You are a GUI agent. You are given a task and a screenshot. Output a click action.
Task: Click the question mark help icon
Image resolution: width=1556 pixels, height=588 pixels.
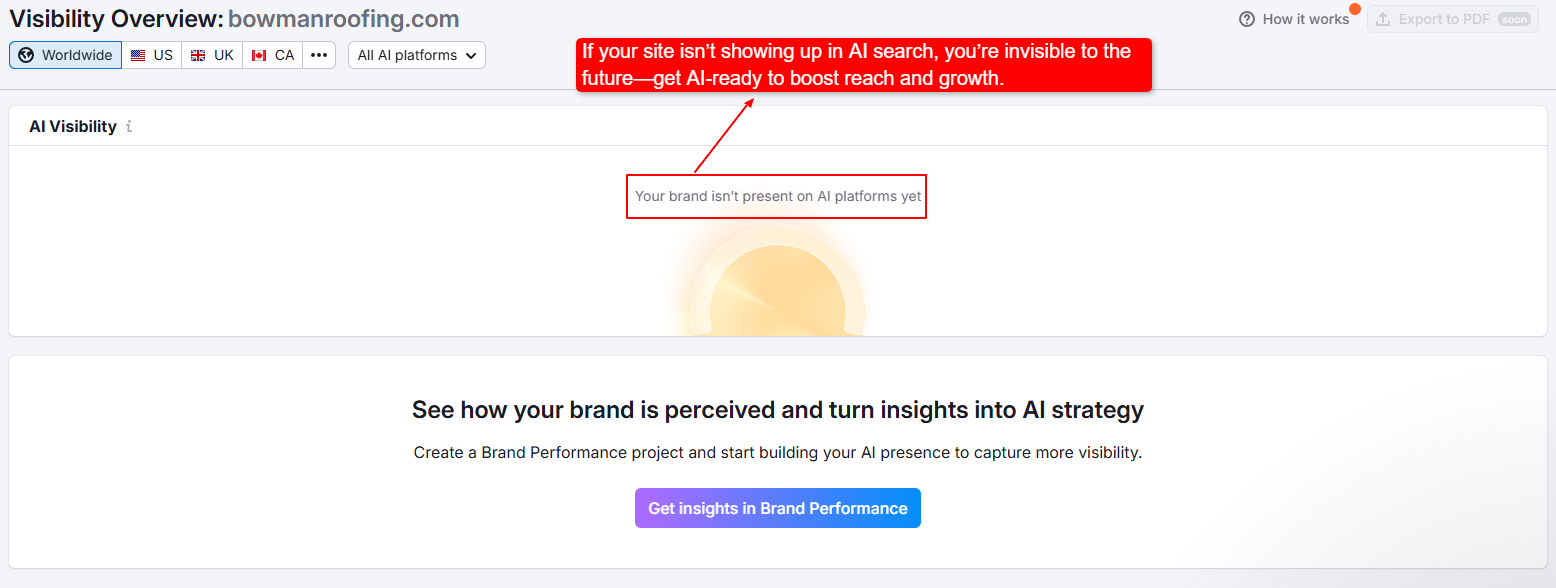(1246, 19)
